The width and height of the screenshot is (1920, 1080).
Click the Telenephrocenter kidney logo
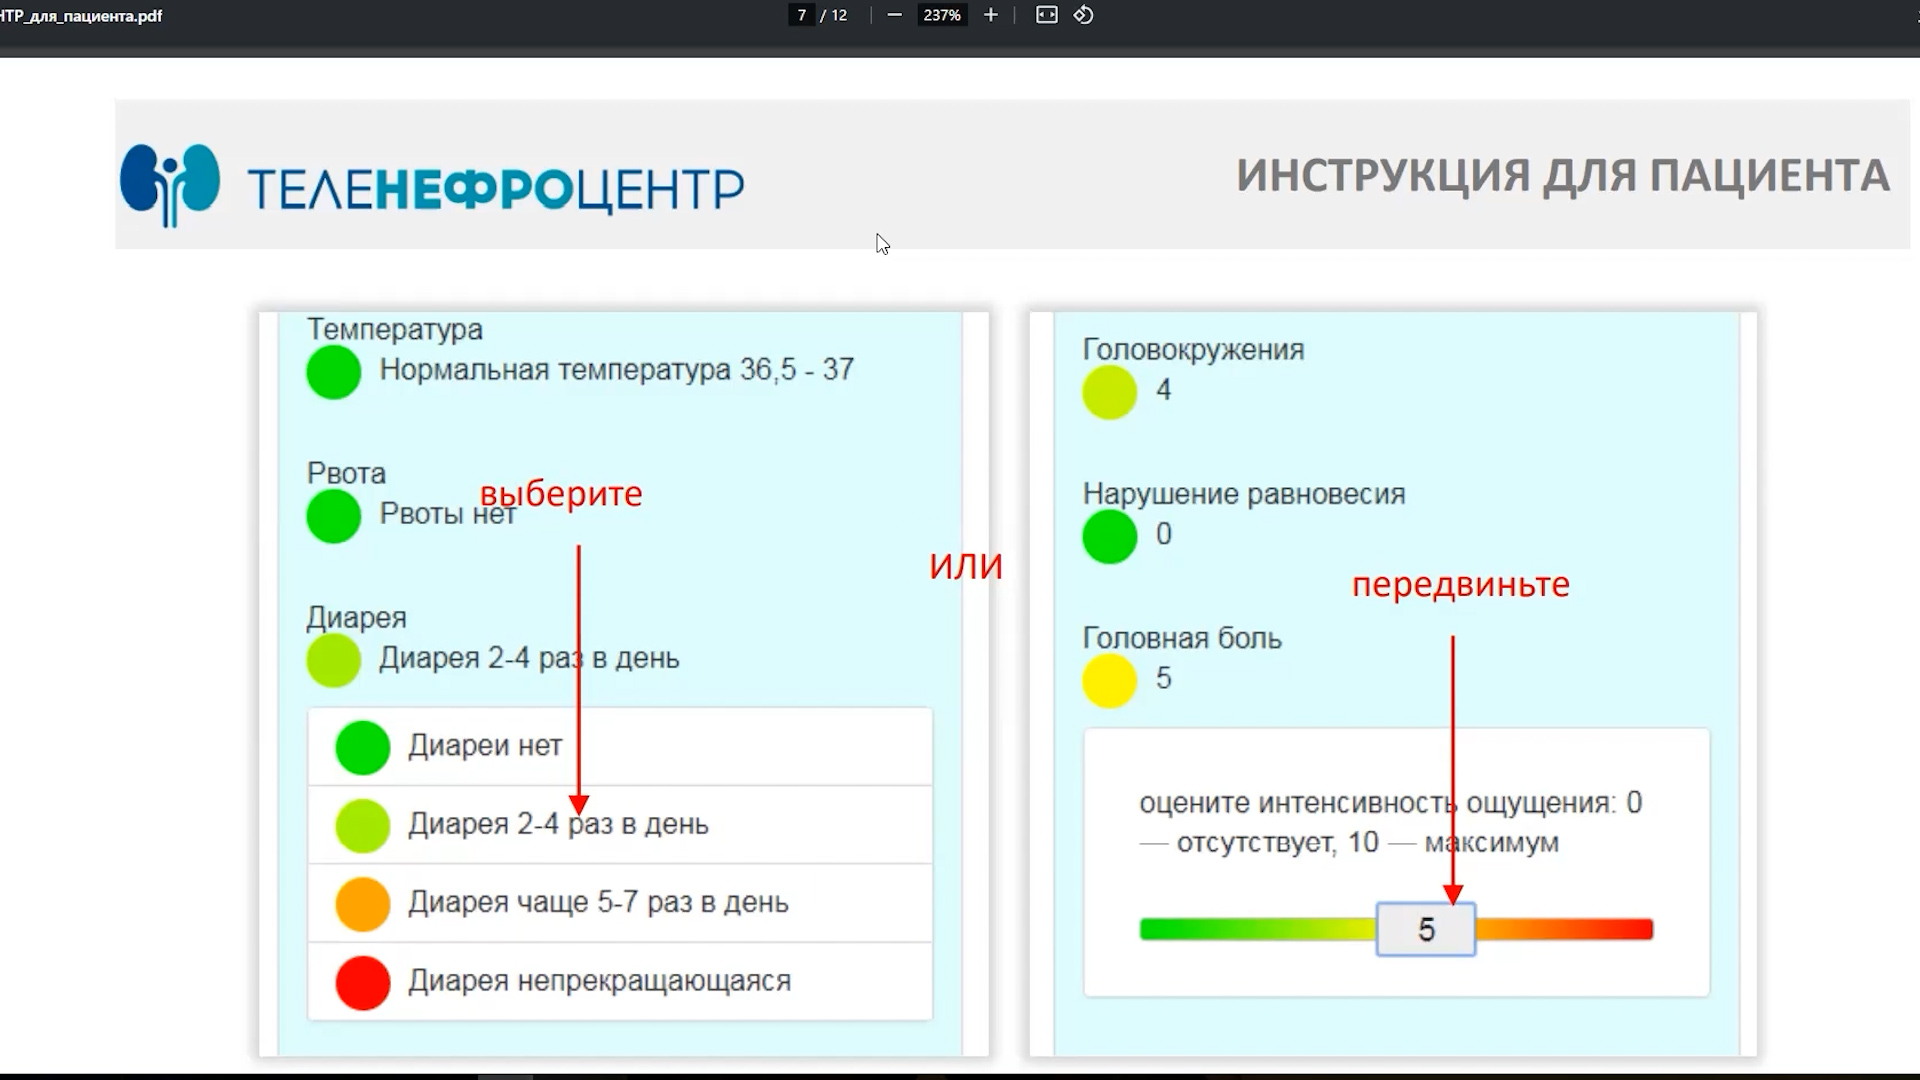coord(170,185)
